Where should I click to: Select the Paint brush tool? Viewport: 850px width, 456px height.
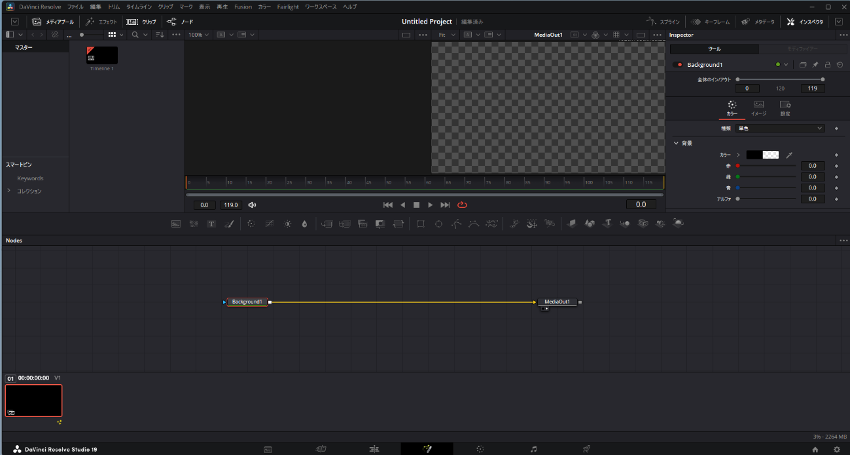tap(229, 223)
